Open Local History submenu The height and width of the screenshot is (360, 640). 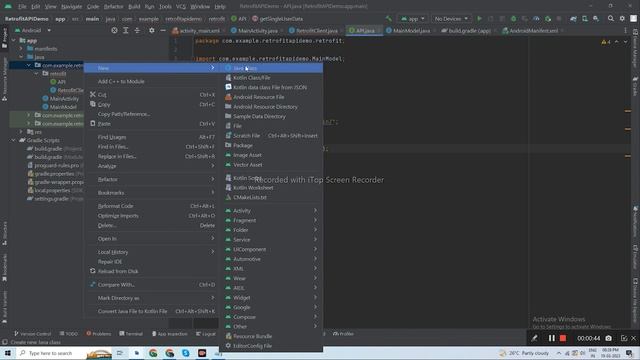click(x=151, y=252)
